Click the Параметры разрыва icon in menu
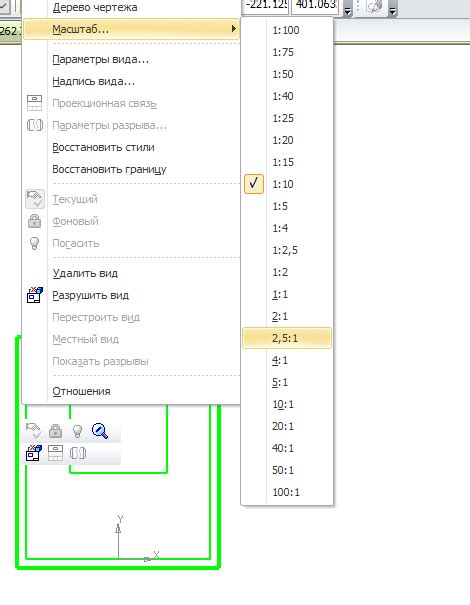Image resolution: width=470 pixels, height=605 pixels. click(x=34, y=125)
